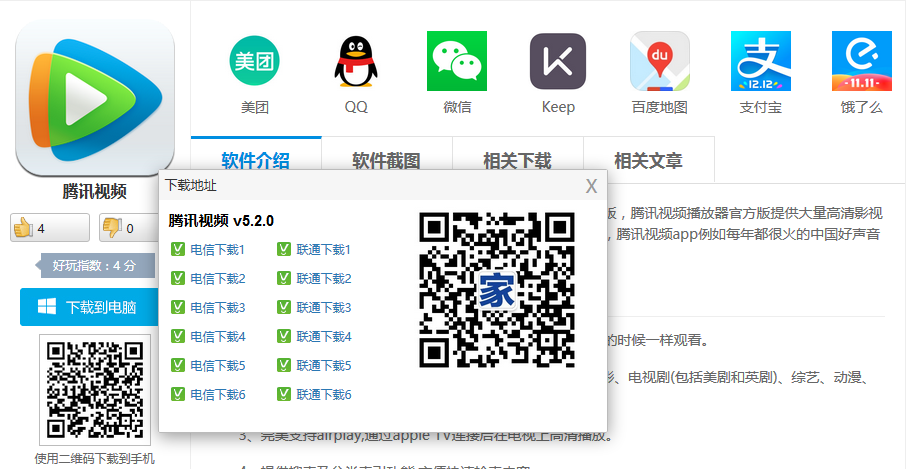Screen dimensions: 906x469
Task: Click the thumbs-up like icon
Action: [x=24, y=228]
